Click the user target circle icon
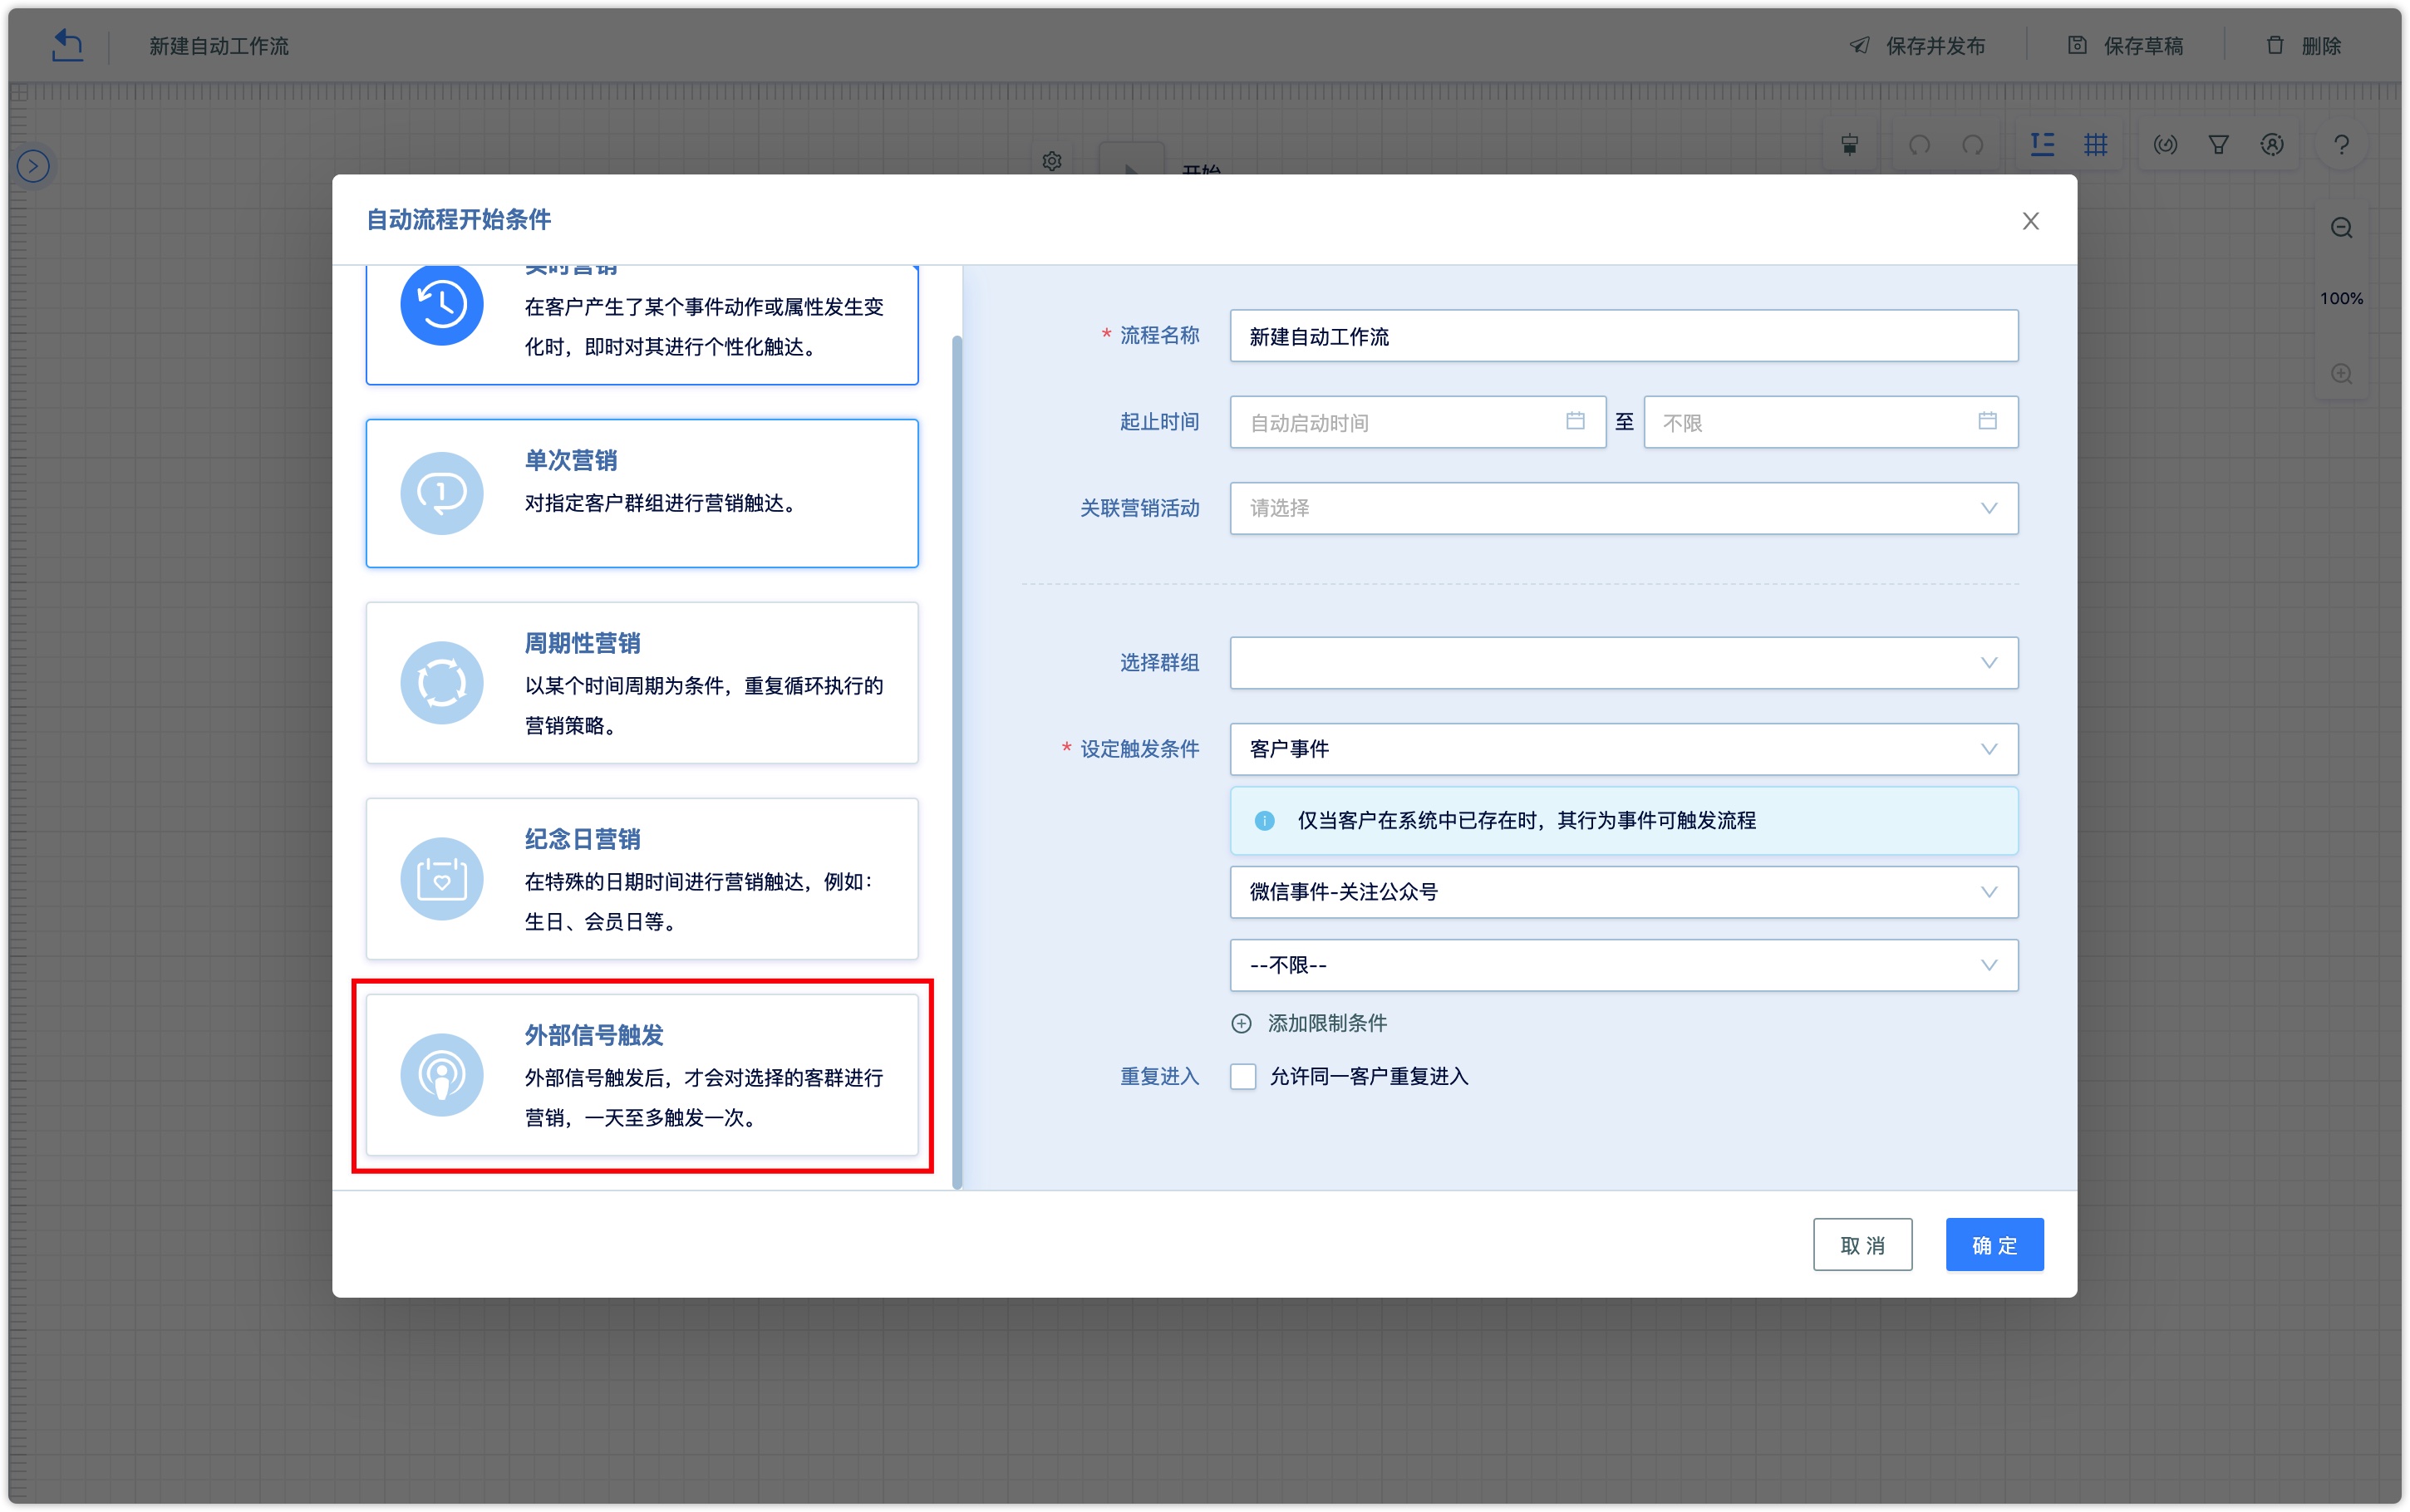Image resolution: width=2410 pixels, height=1512 pixels. click(2272, 145)
